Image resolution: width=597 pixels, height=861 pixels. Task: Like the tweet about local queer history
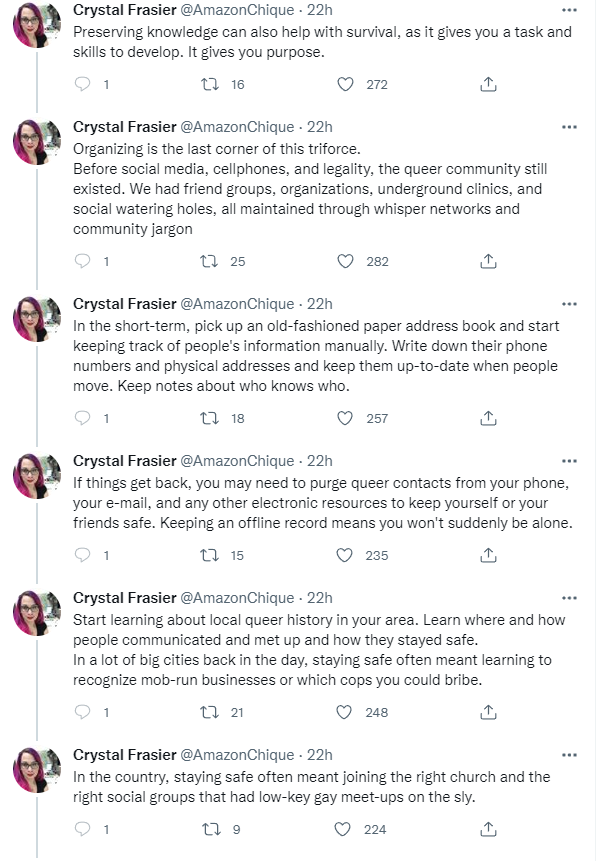pos(344,712)
